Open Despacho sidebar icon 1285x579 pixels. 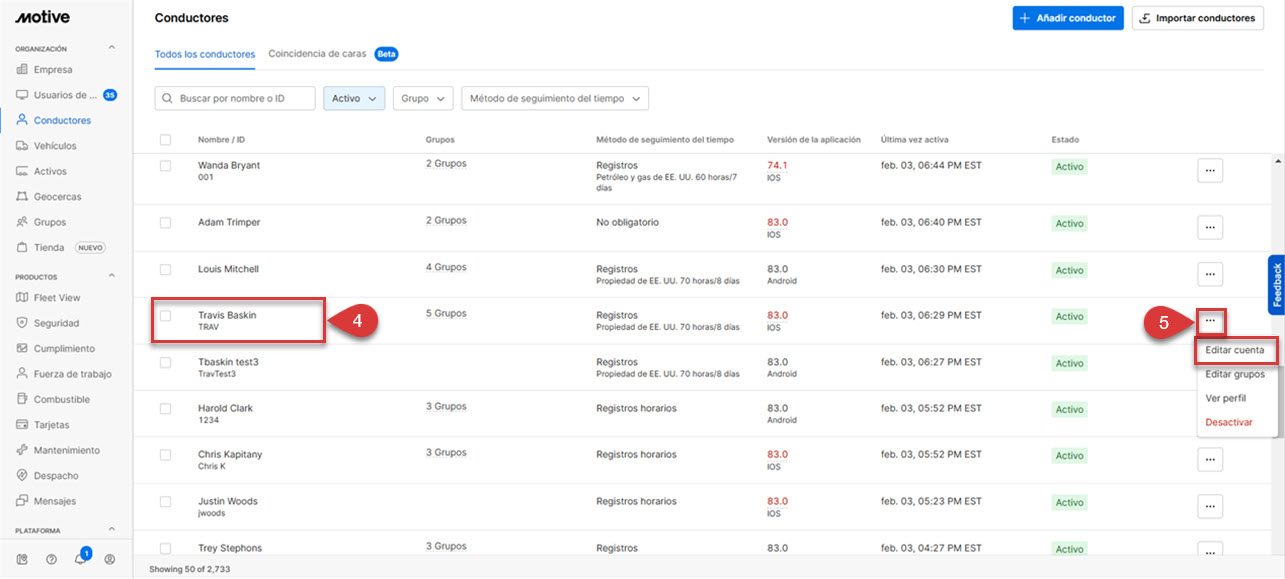click(22, 476)
